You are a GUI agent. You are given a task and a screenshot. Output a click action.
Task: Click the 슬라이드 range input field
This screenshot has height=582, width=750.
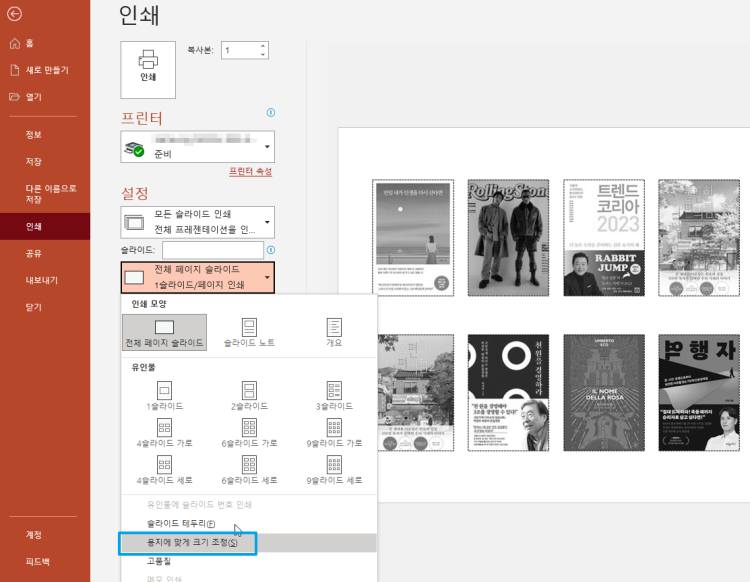(213, 250)
